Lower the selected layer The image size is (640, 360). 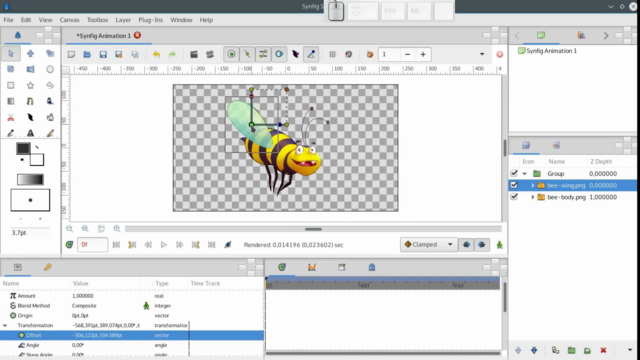click(534, 350)
